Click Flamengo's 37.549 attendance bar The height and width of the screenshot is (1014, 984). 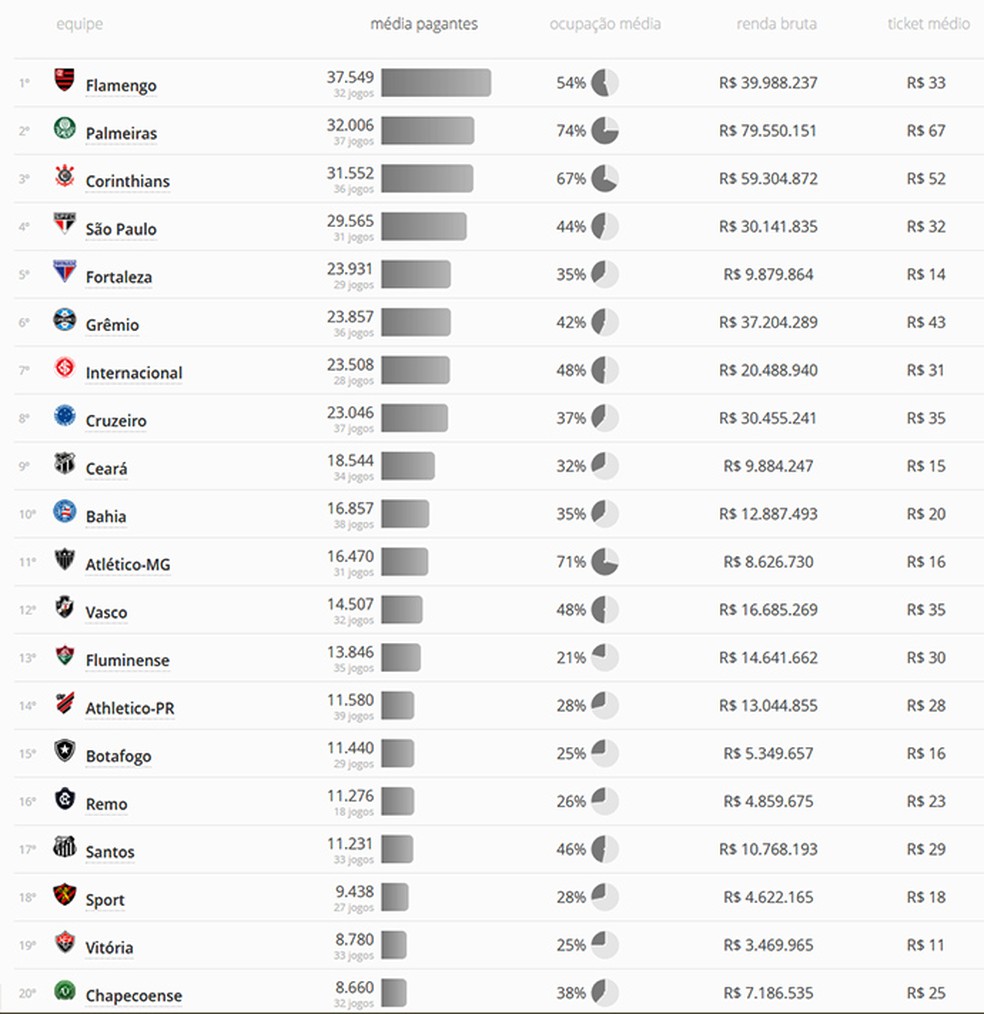click(436, 83)
